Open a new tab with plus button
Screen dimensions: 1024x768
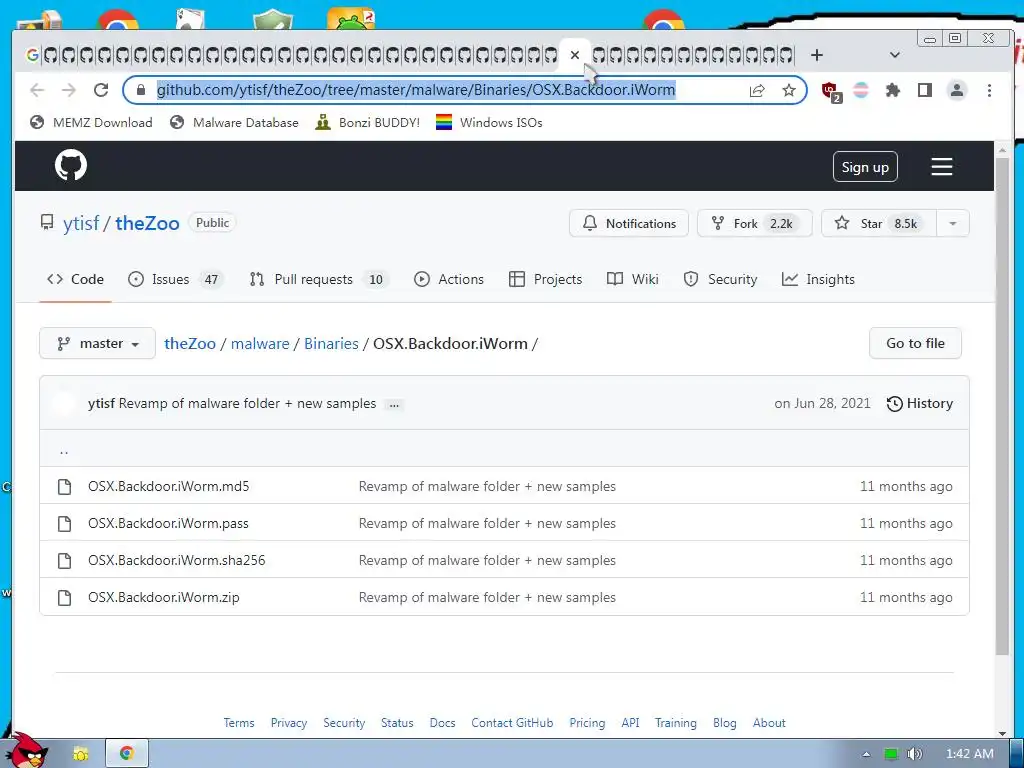(x=816, y=55)
